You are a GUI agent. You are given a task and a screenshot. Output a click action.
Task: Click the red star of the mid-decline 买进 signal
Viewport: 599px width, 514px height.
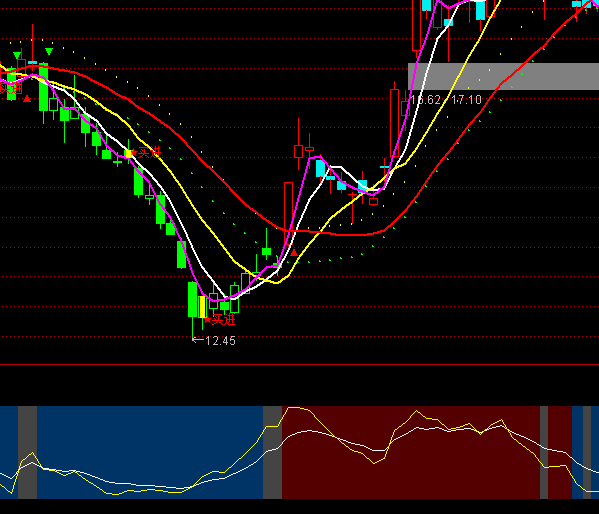point(134,153)
